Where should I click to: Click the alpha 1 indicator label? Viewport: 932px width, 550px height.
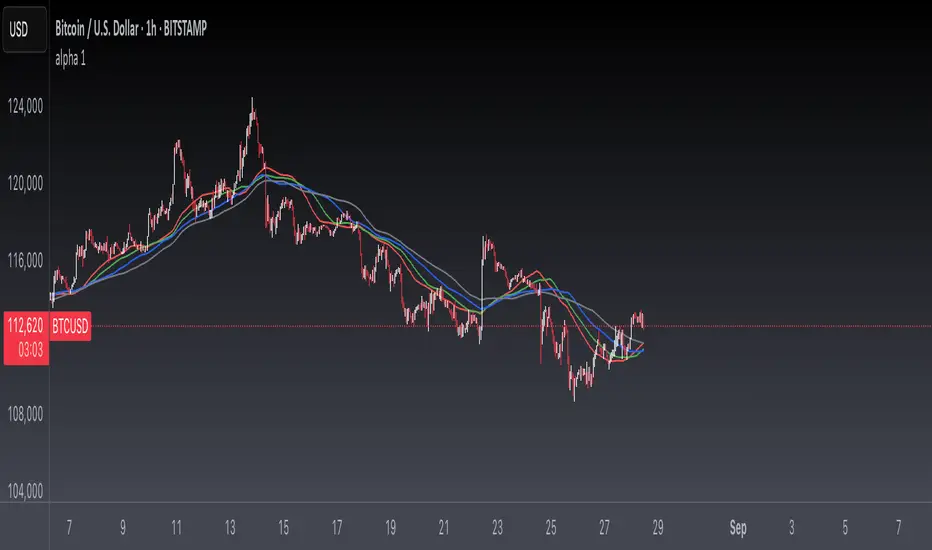coord(70,58)
